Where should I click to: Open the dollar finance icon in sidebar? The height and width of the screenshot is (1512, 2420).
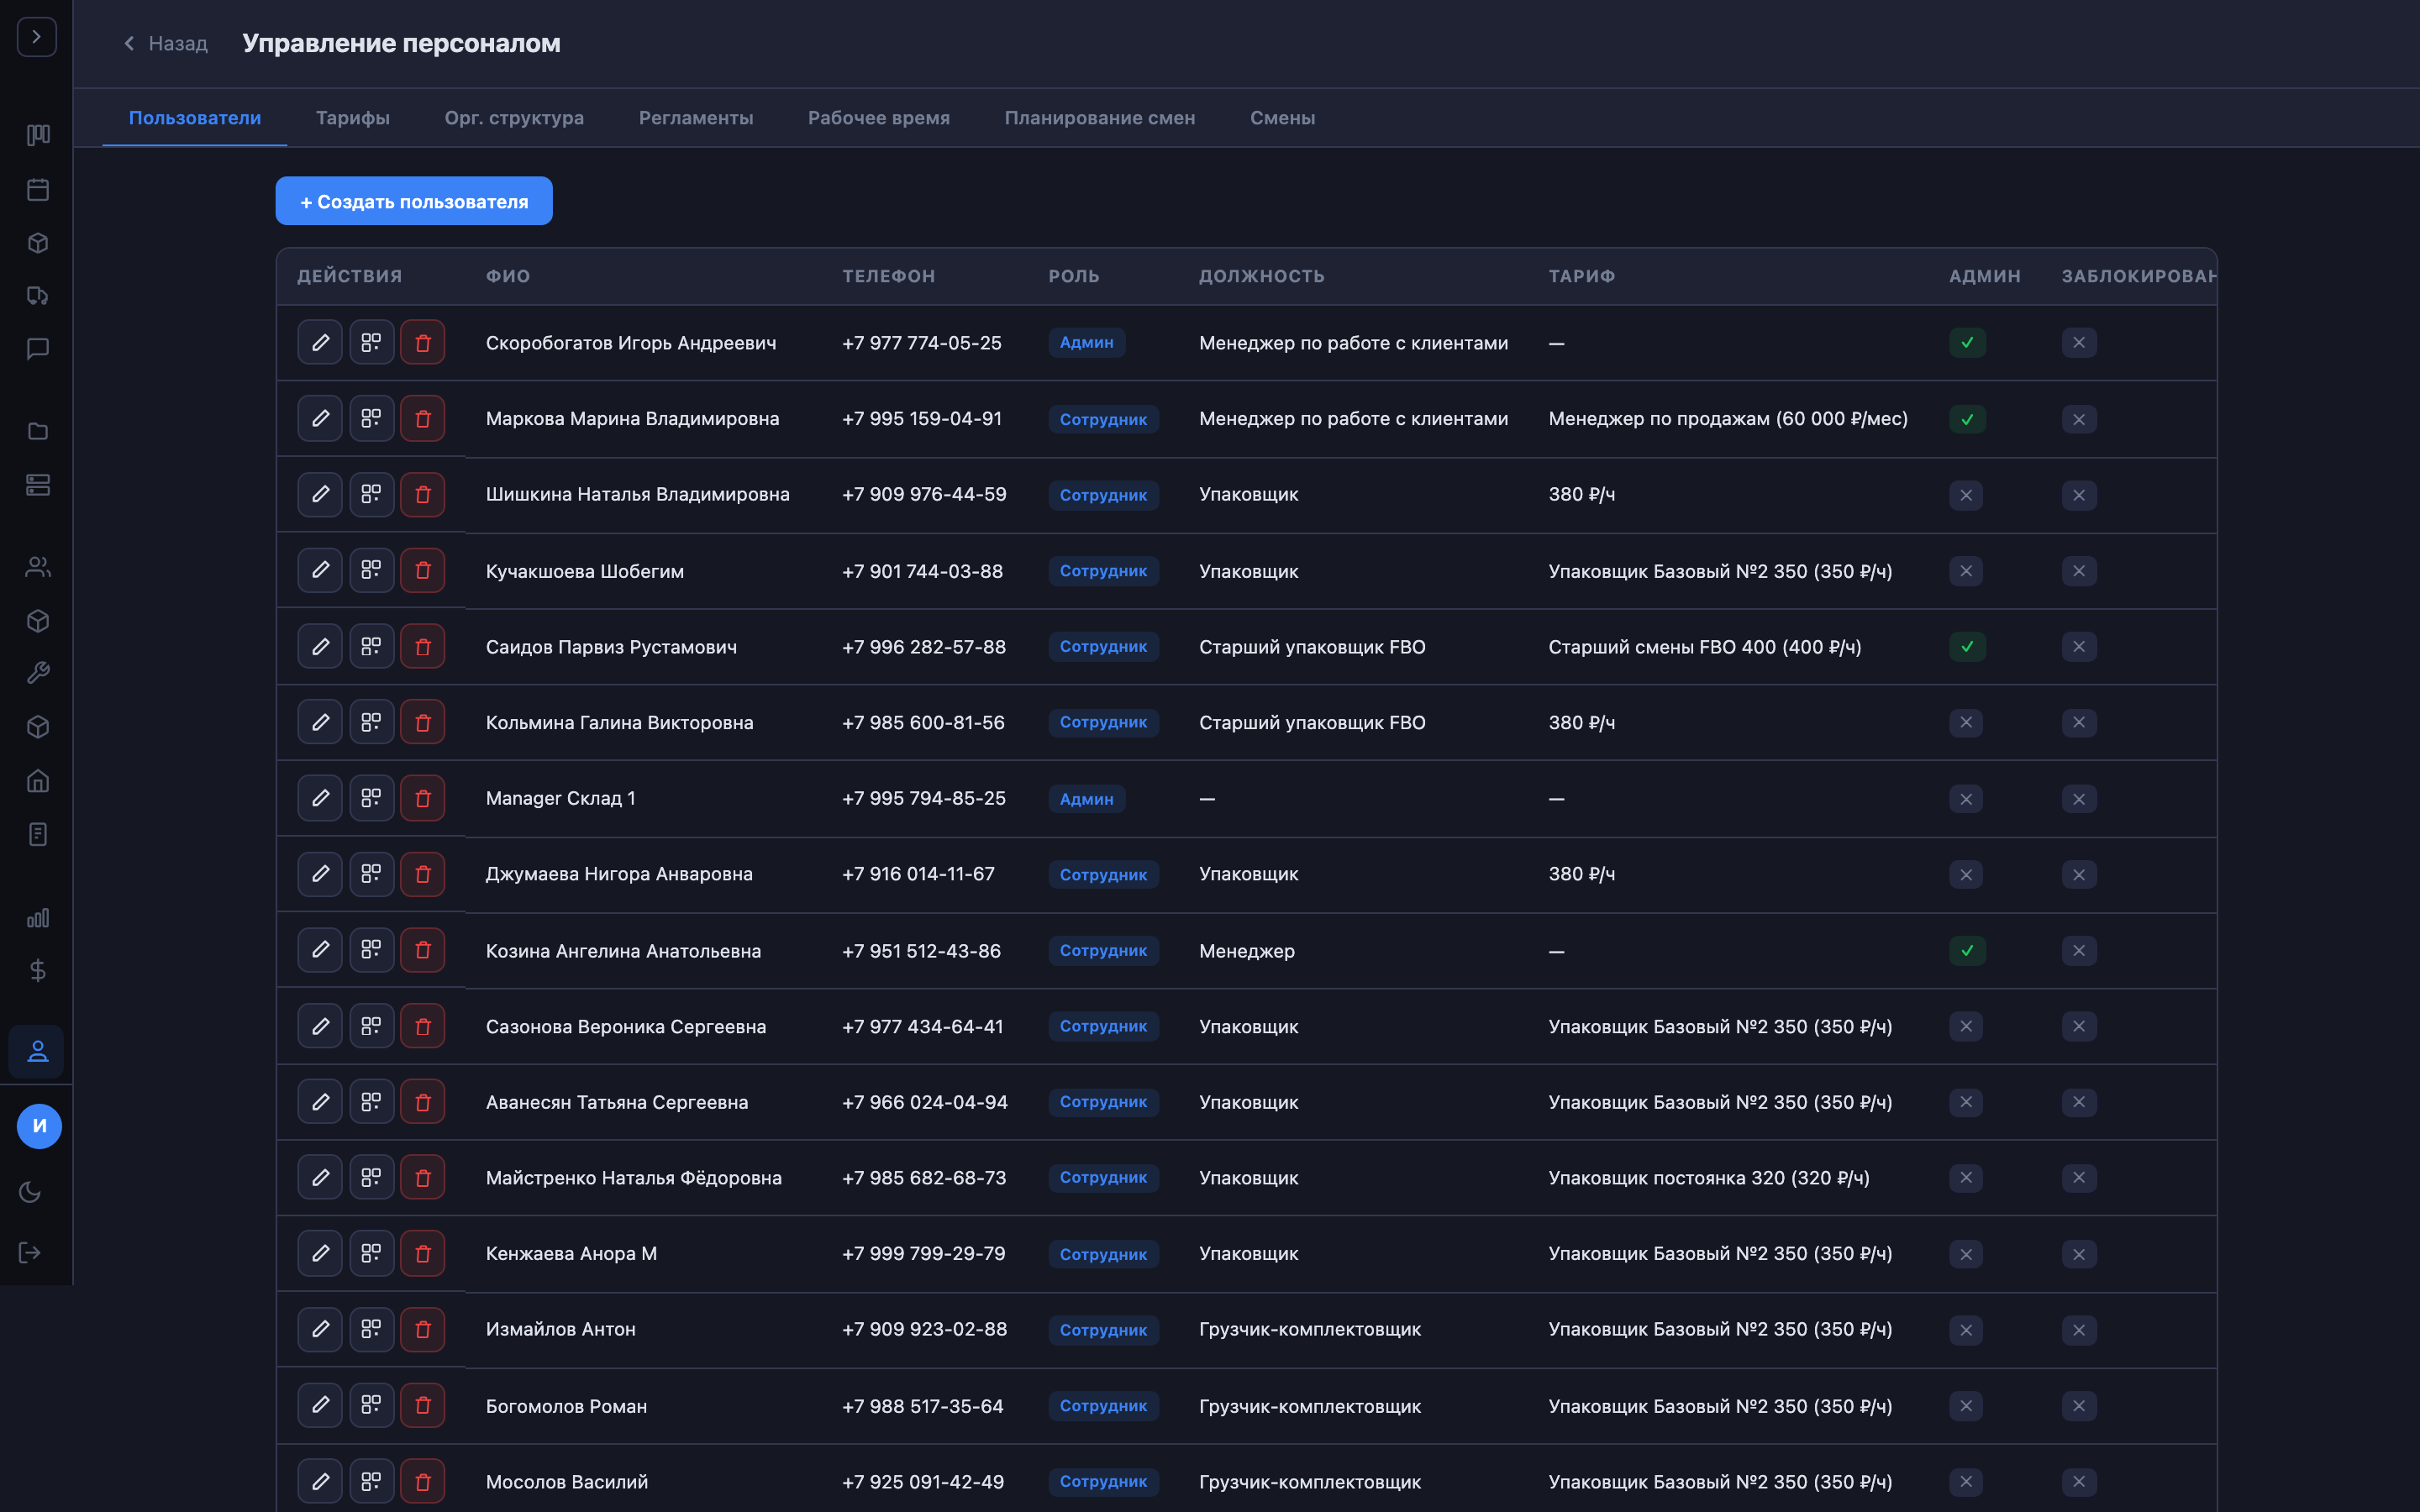point(38,970)
